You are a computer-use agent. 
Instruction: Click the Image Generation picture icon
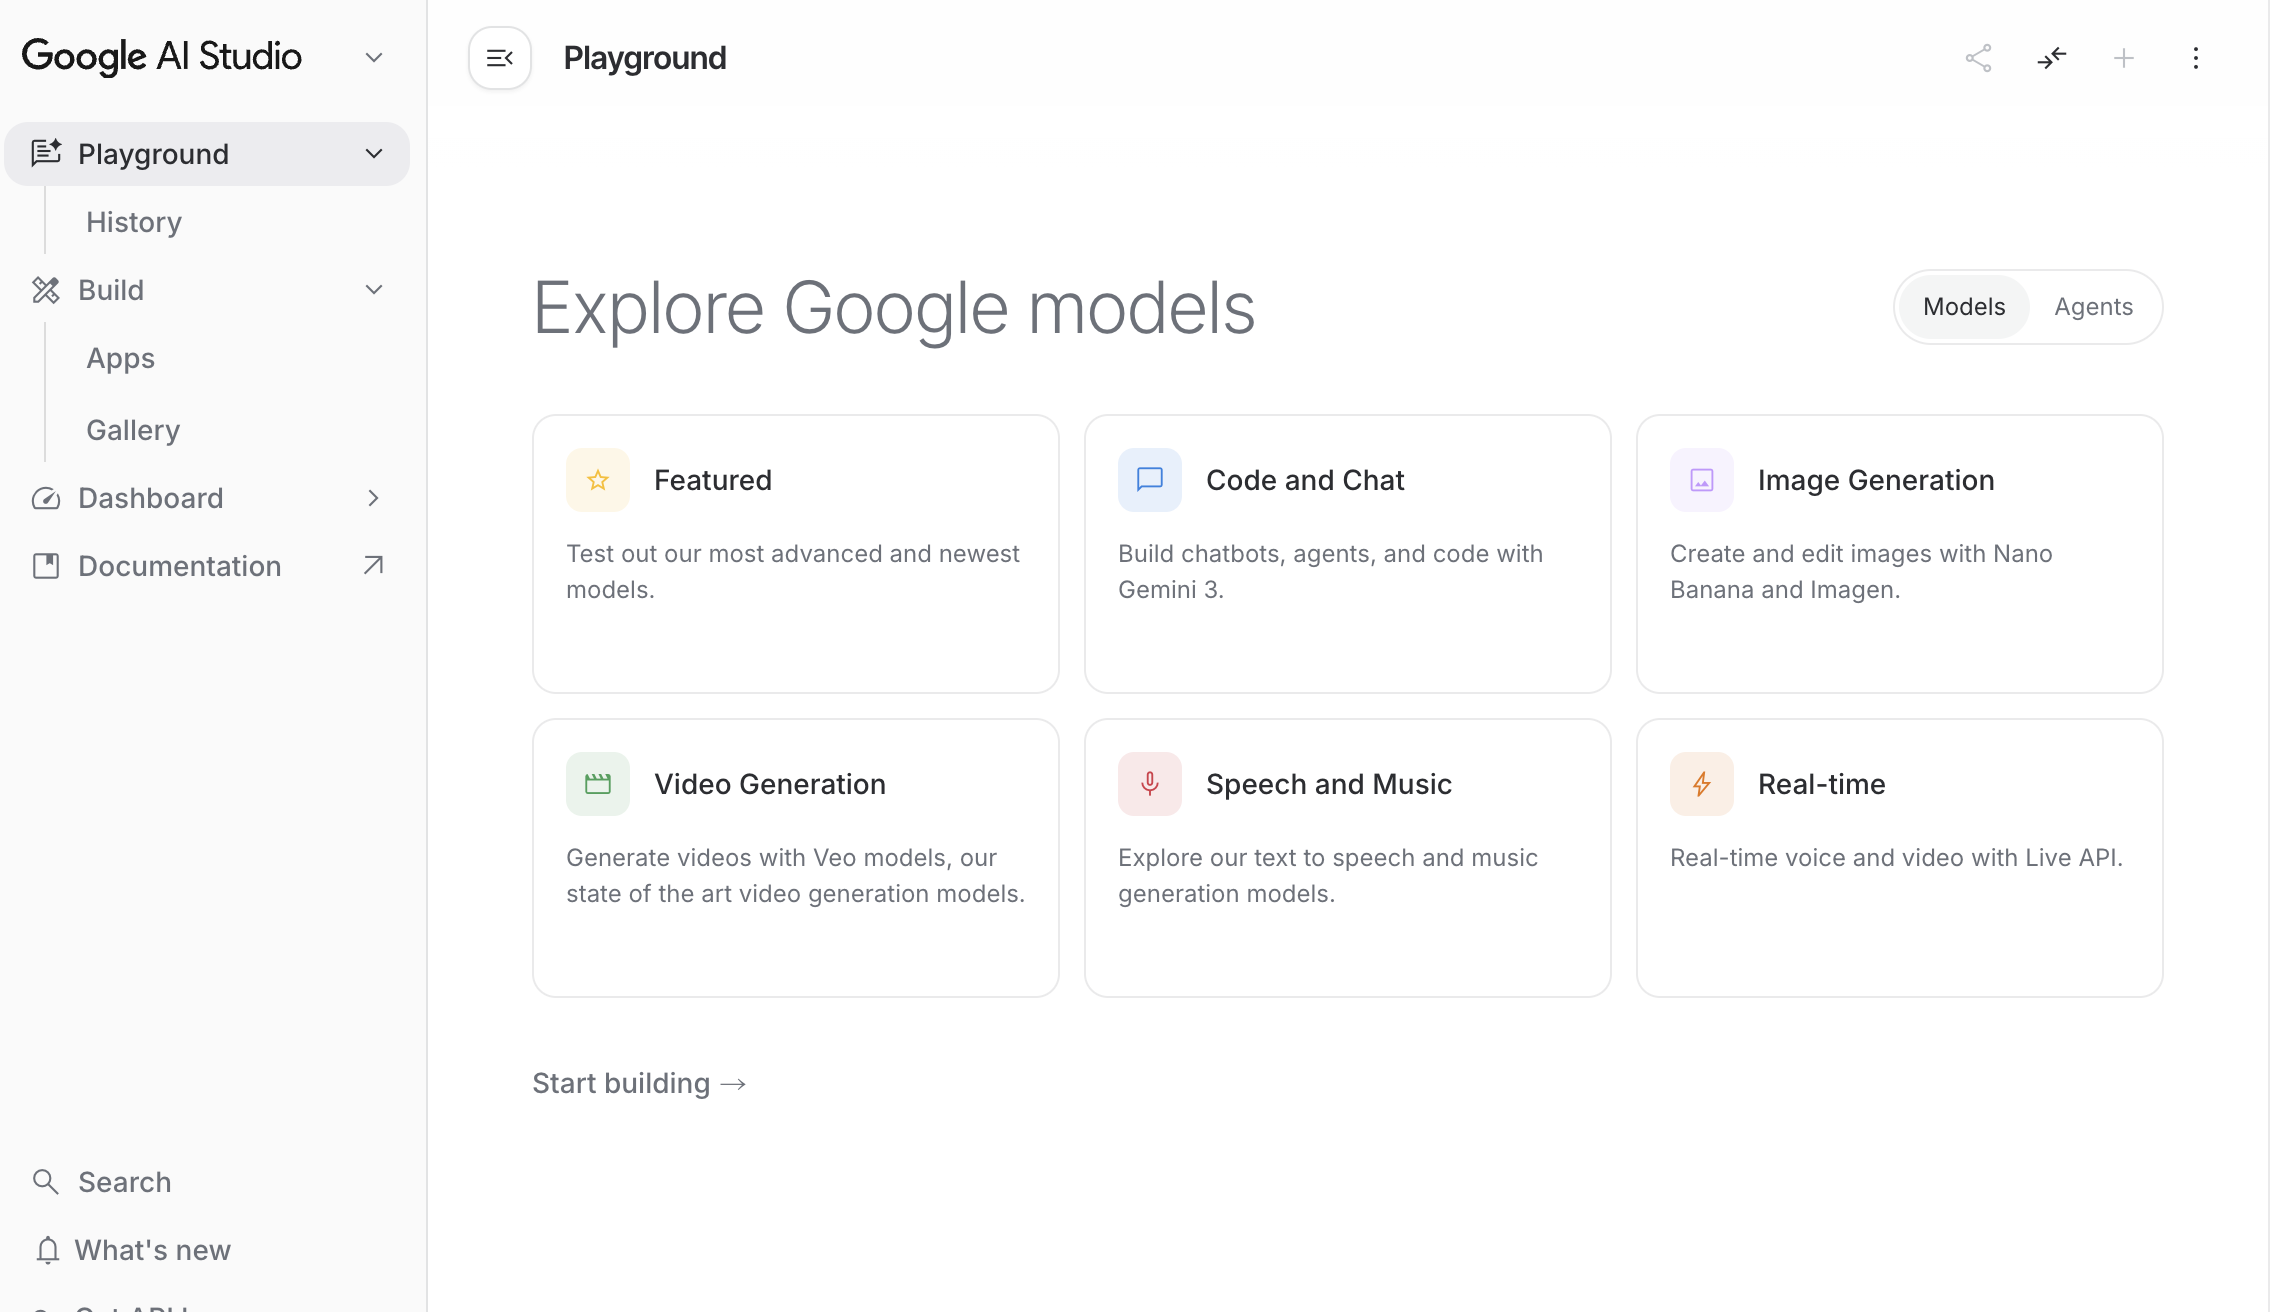[x=1702, y=480]
